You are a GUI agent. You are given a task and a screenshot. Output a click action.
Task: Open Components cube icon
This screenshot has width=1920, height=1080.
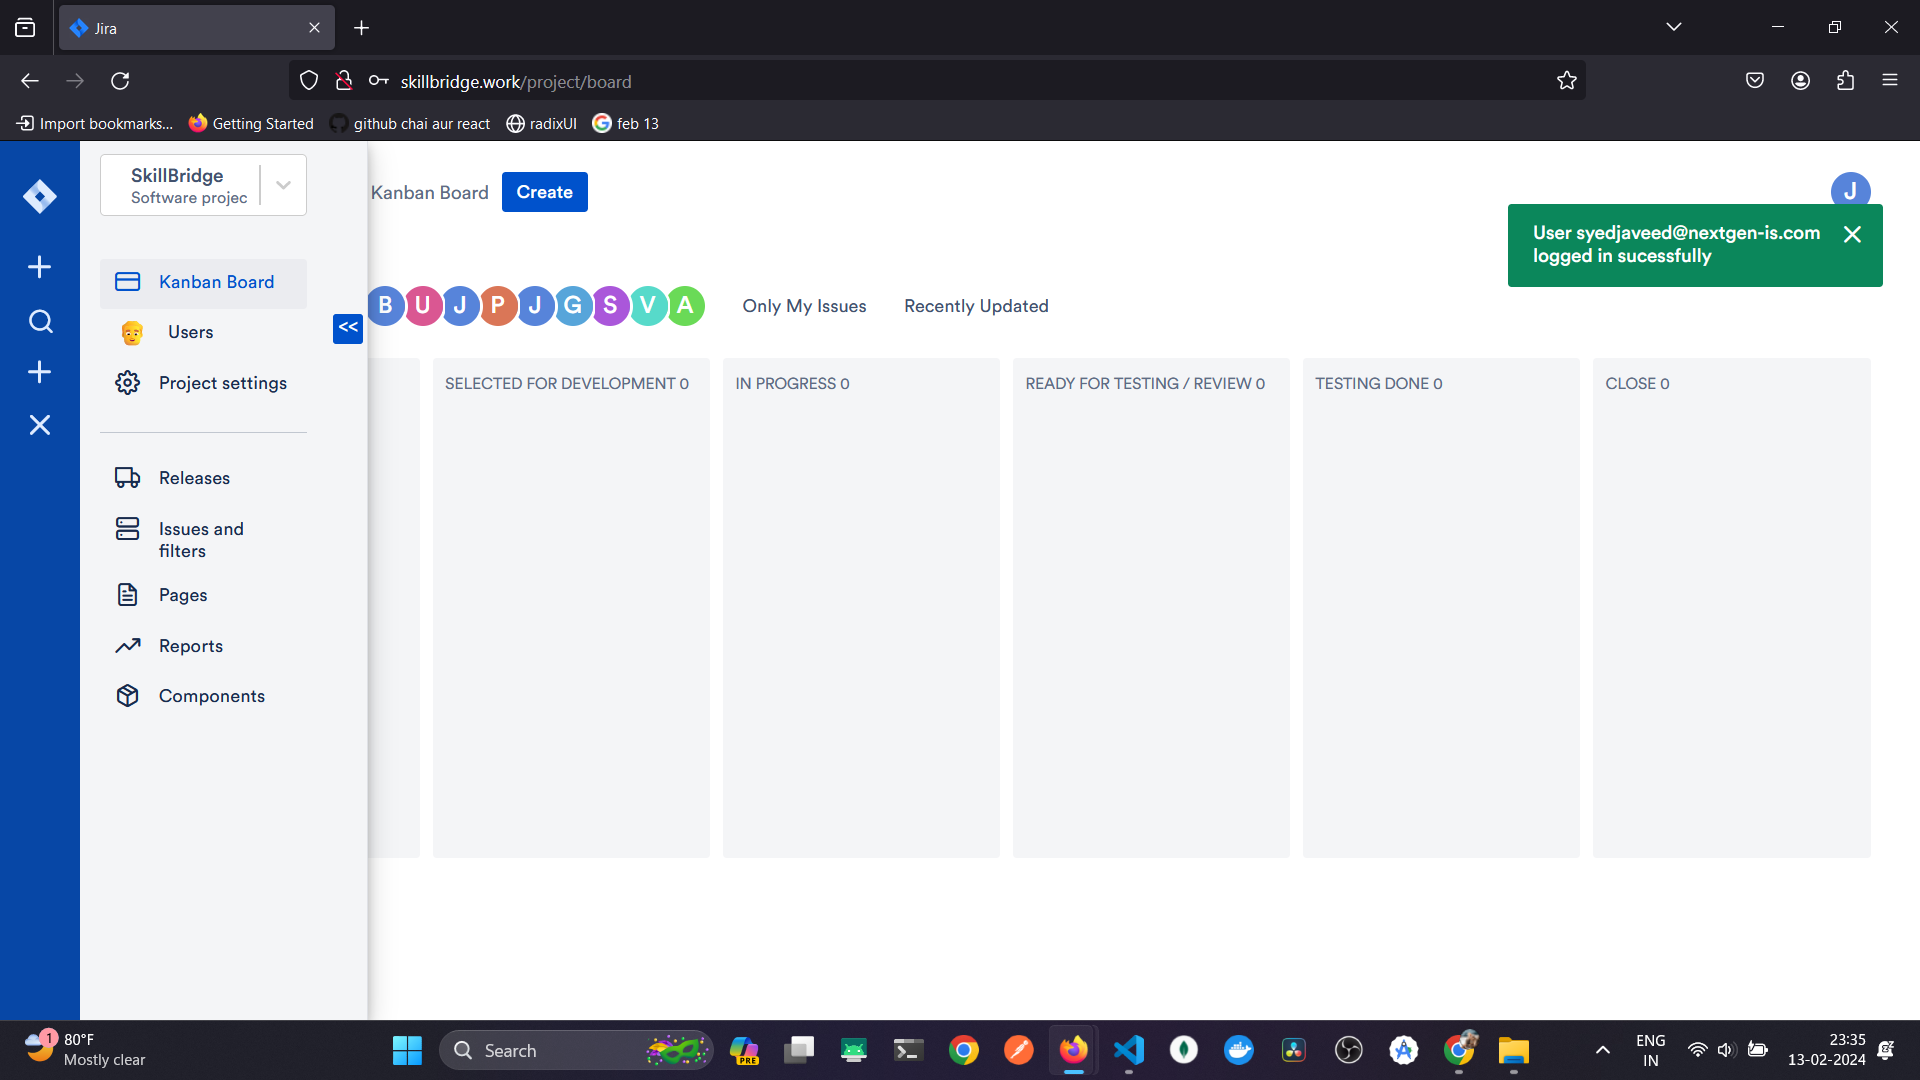[127, 696]
